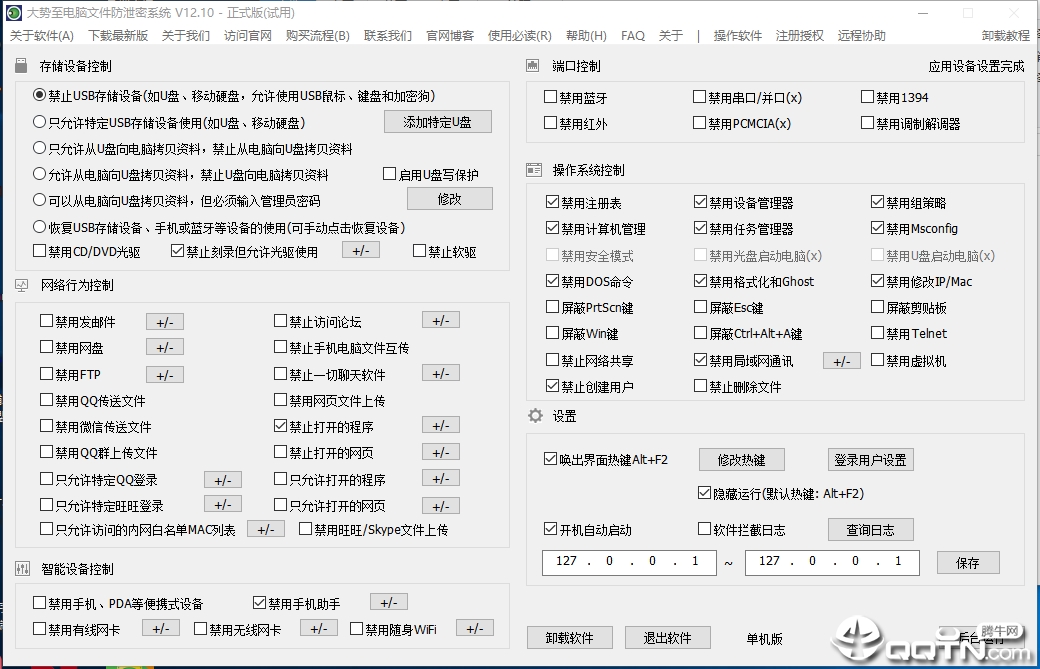The width and height of the screenshot is (1040, 669).
Task: Click the 智能设备控制 section header icon
Action: click(x=22, y=569)
